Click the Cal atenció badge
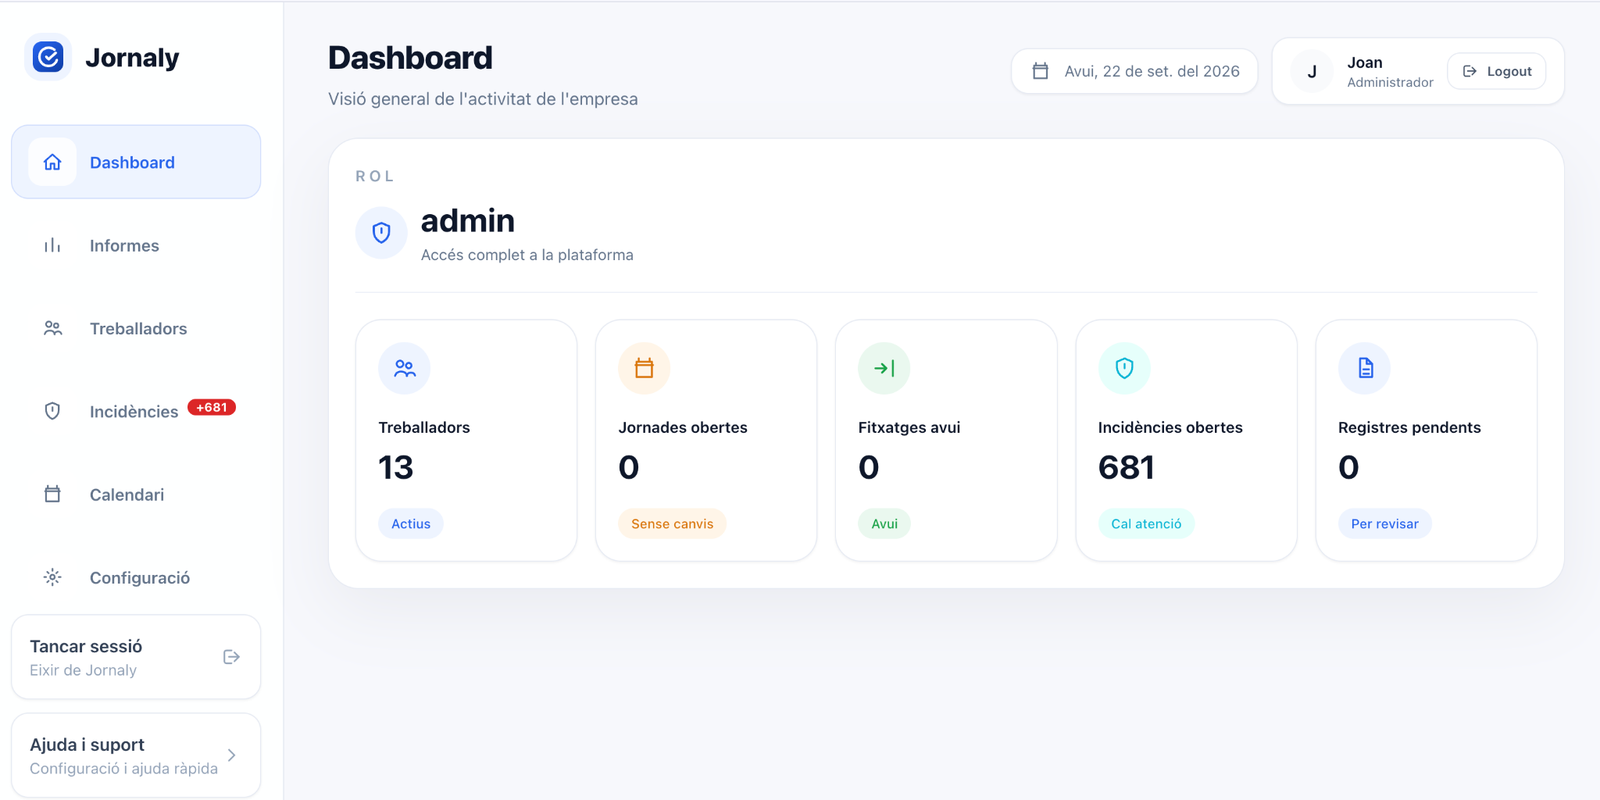Viewport: 1600px width, 800px height. (x=1146, y=524)
